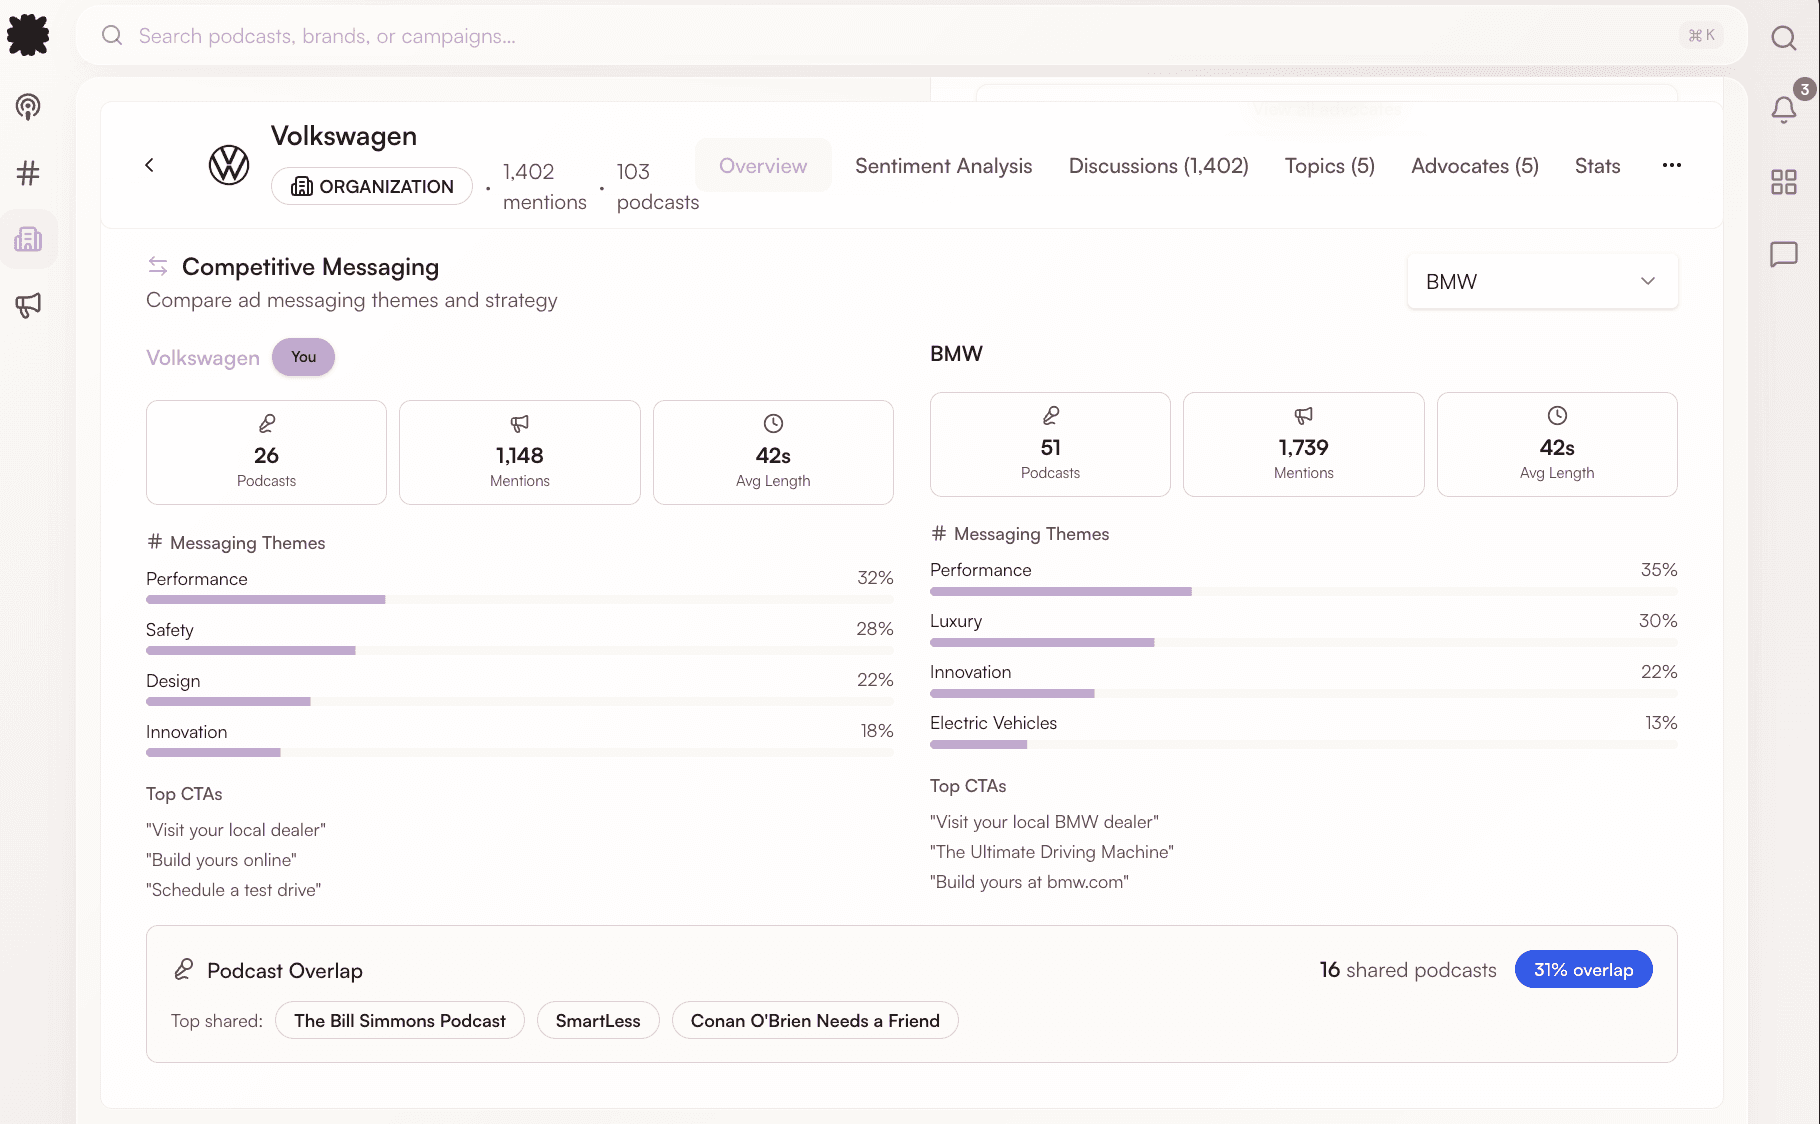Click BMW Electric Vehicles 13% progress bar
Viewport: 1820px width, 1124px height.
coord(1304,744)
